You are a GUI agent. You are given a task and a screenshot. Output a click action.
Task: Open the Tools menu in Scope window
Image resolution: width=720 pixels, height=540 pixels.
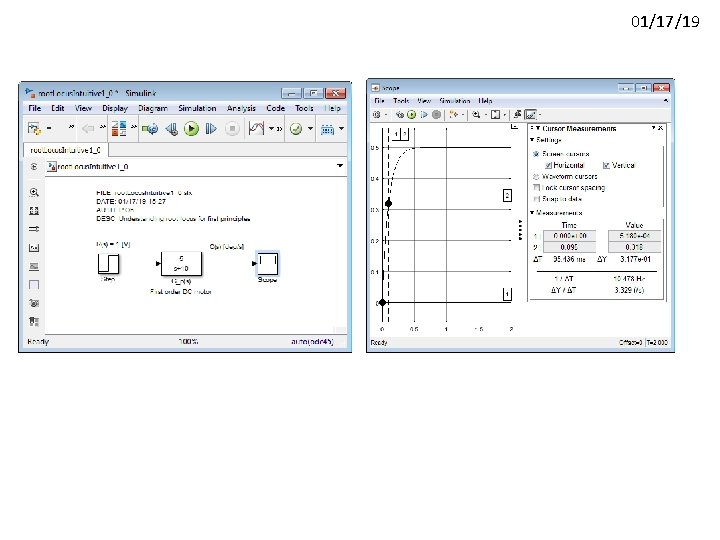click(401, 101)
